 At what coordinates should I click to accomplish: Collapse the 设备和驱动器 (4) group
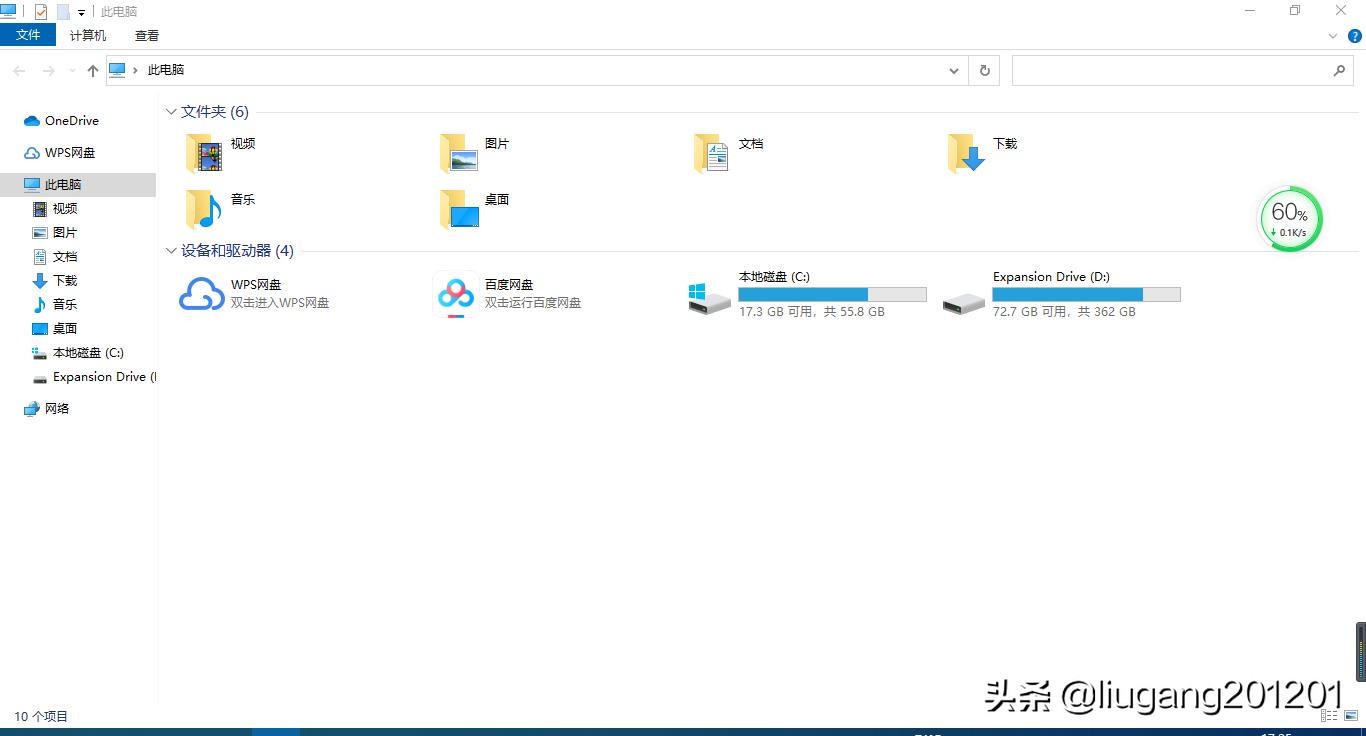tap(171, 251)
